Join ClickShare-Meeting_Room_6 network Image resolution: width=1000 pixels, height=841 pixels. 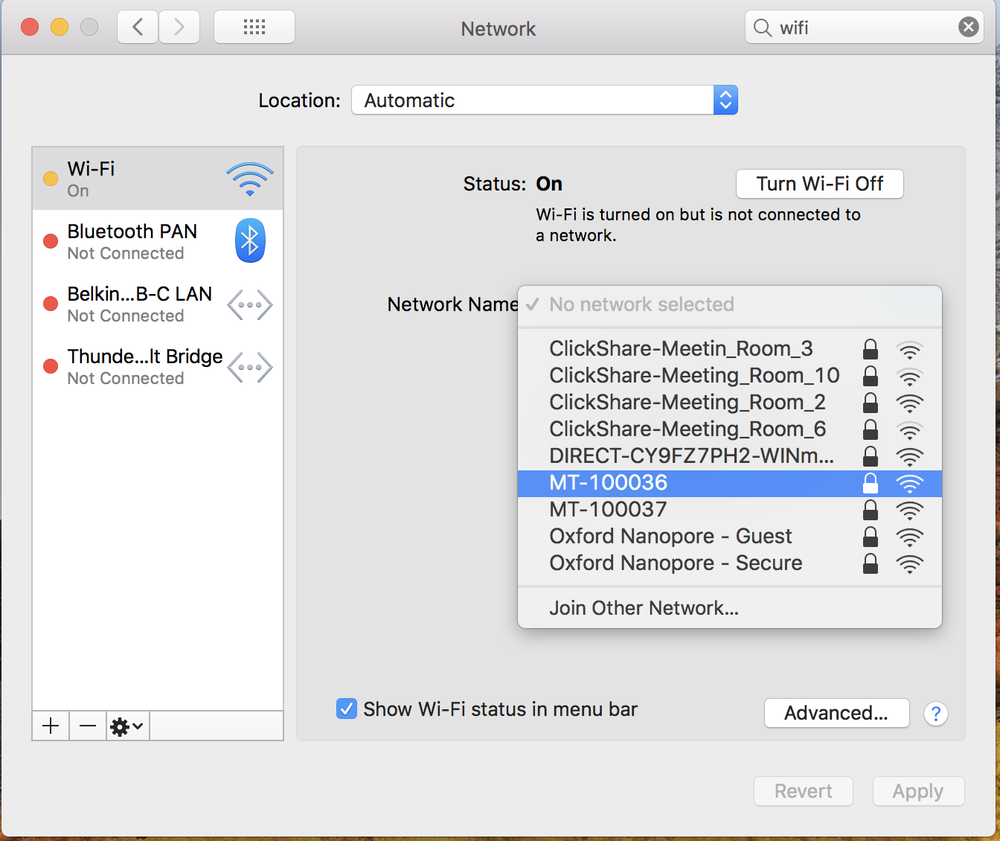coord(730,429)
